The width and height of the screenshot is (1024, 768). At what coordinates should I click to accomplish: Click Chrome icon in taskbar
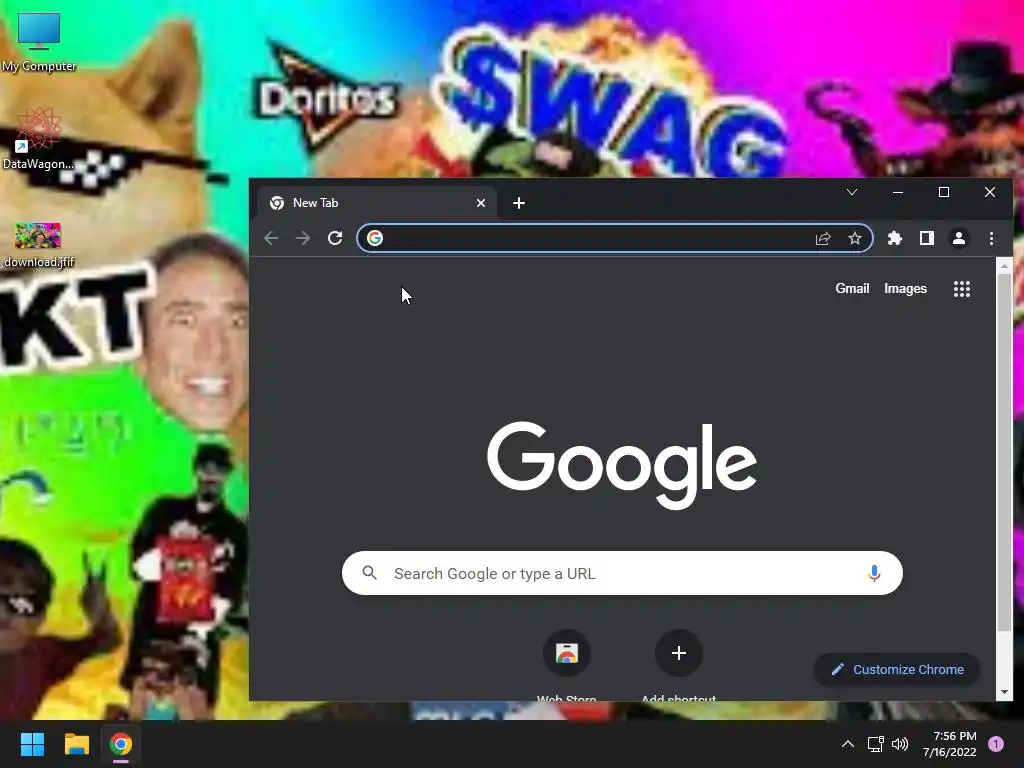[x=121, y=744]
